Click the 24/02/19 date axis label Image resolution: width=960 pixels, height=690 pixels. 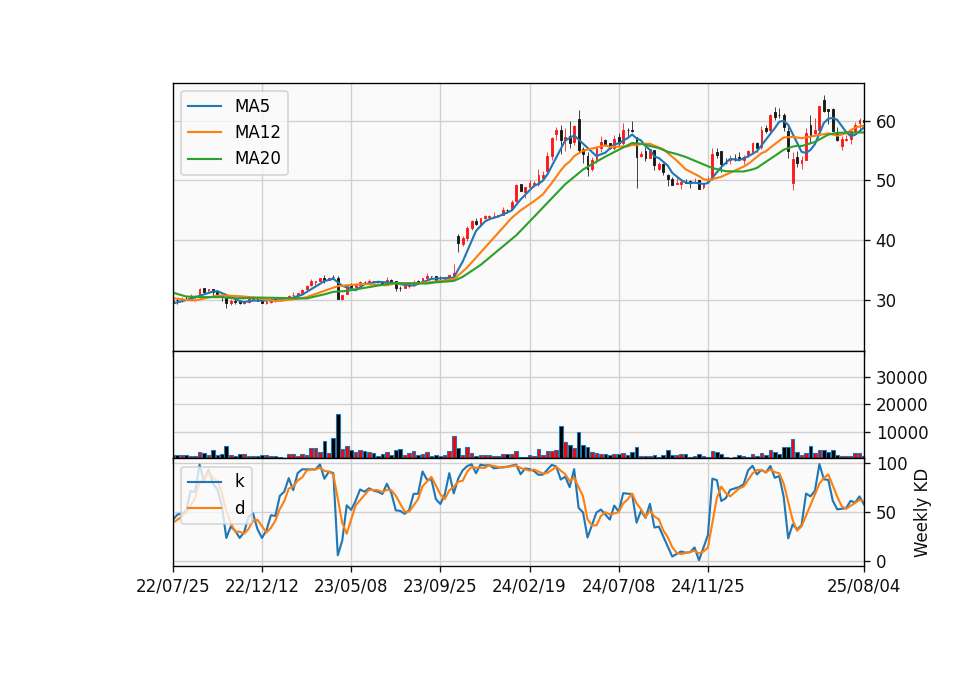[529, 586]
